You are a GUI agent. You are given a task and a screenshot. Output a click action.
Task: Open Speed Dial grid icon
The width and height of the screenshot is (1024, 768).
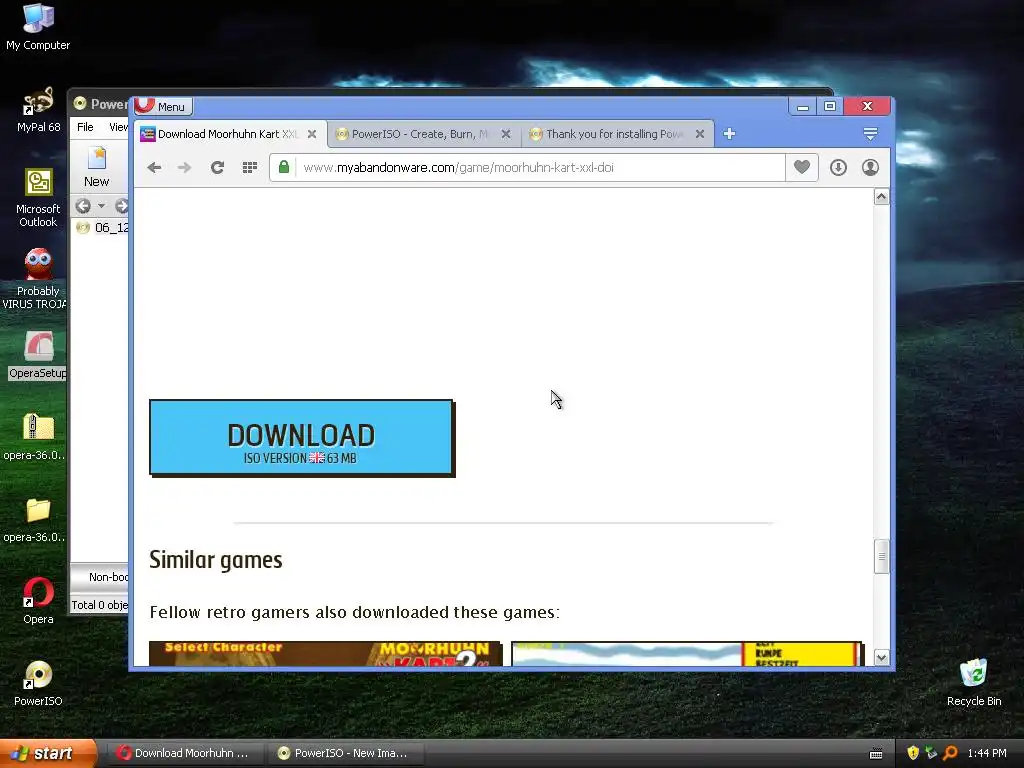tap(249, 168)
